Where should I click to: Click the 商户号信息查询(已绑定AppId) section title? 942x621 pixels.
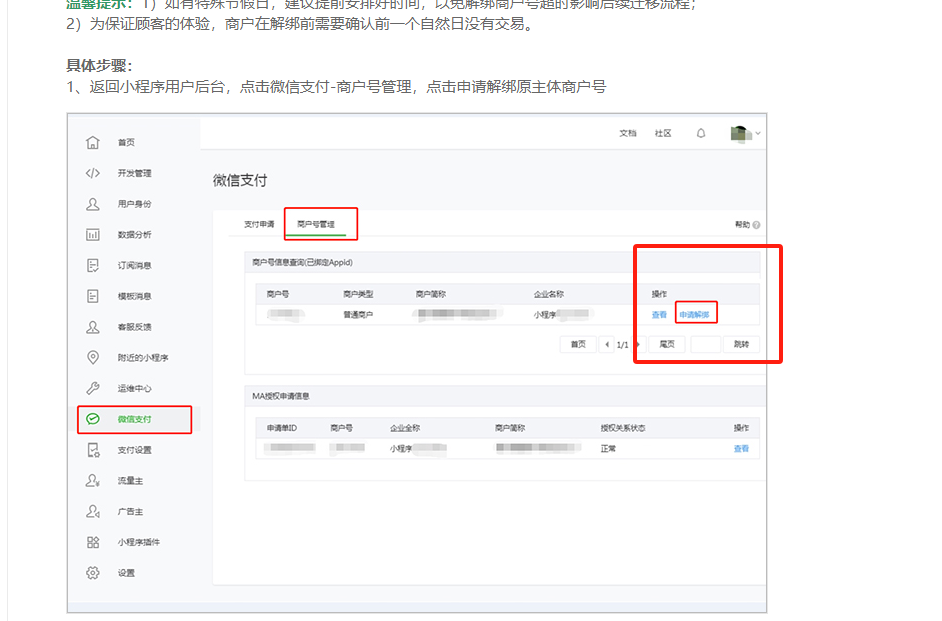click(302, 262)
